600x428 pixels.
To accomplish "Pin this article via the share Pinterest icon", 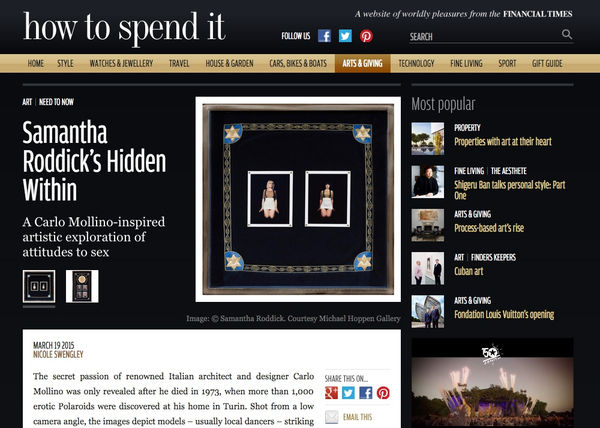I will [383, 393].
